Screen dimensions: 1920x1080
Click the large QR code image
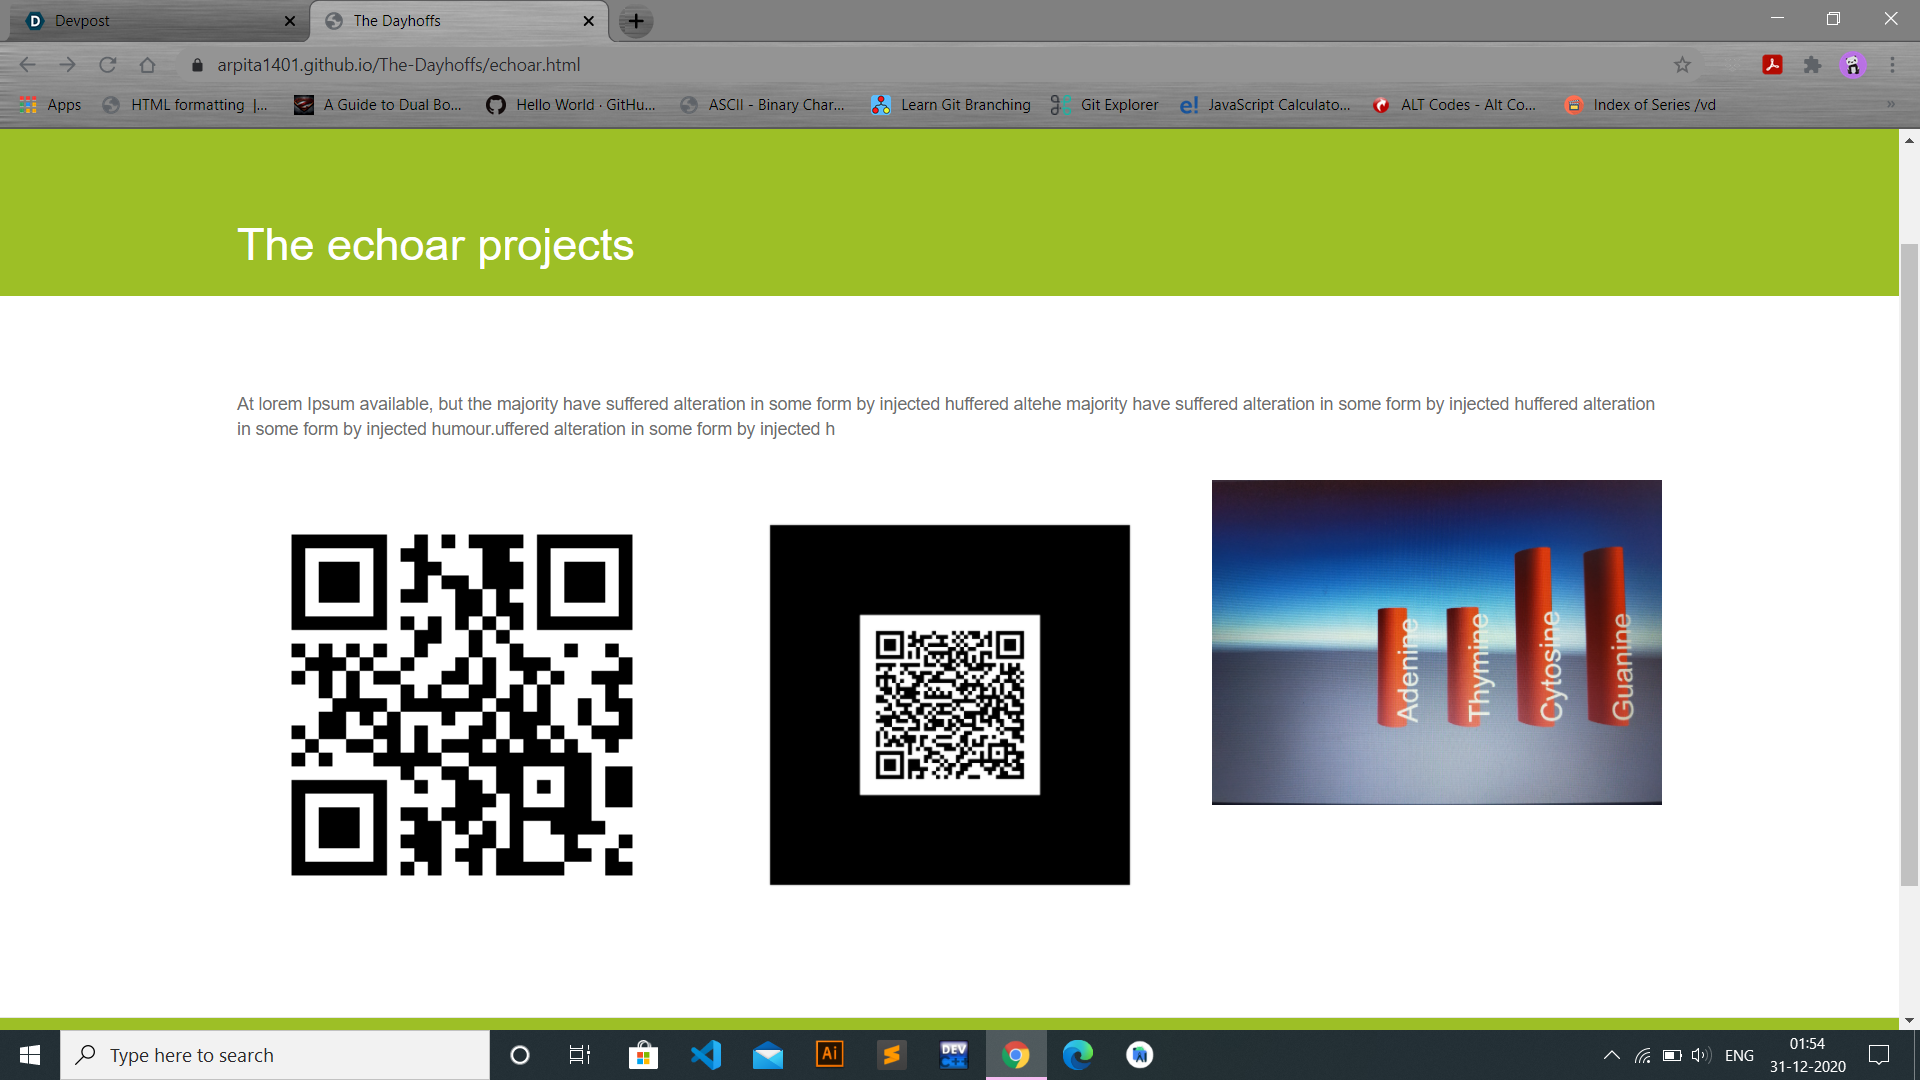462,705
